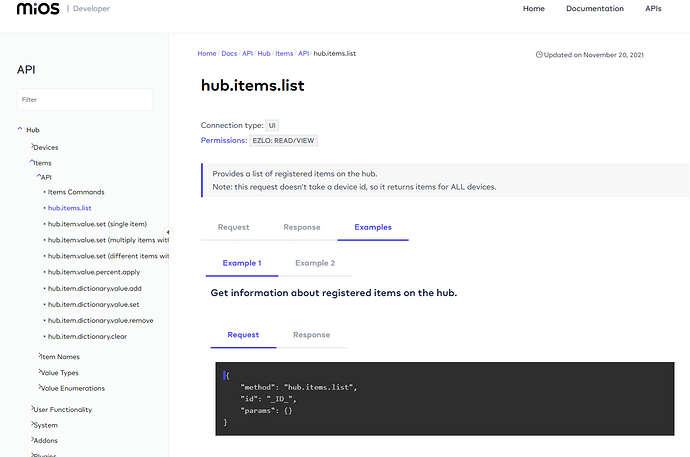The width and height of the screenshot is (690, 457).
Task: Select the Response tab above the code block
Action: click(x=312, y=335)
